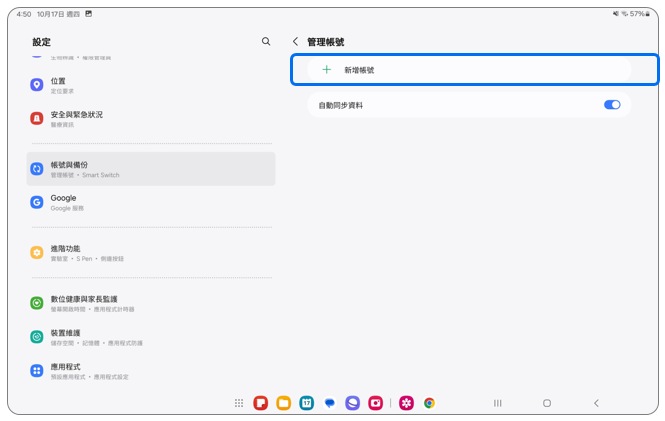The height and width of the screenshot is (421, 665).
Task: Toggle the 自動同步資料 switch off
Action: click(x=612, y=105)
